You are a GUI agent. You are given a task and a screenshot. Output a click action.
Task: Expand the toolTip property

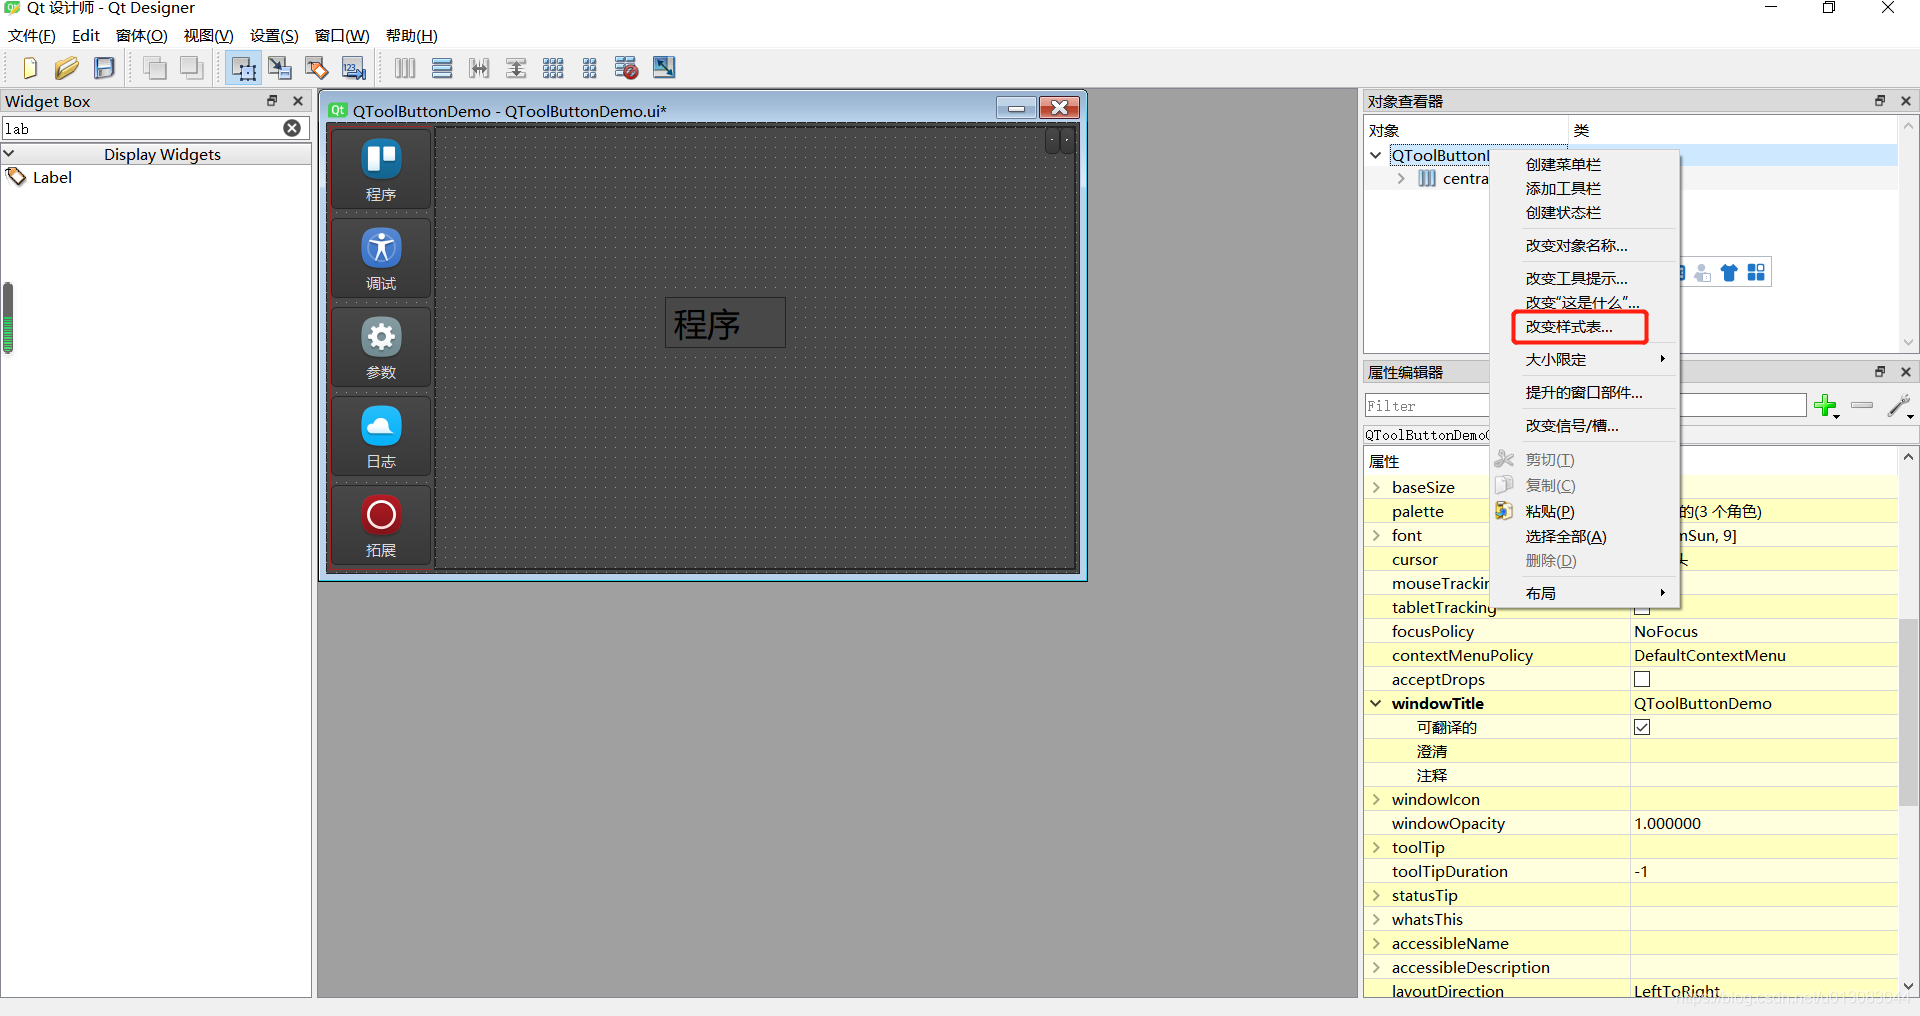pos(1376,848)
